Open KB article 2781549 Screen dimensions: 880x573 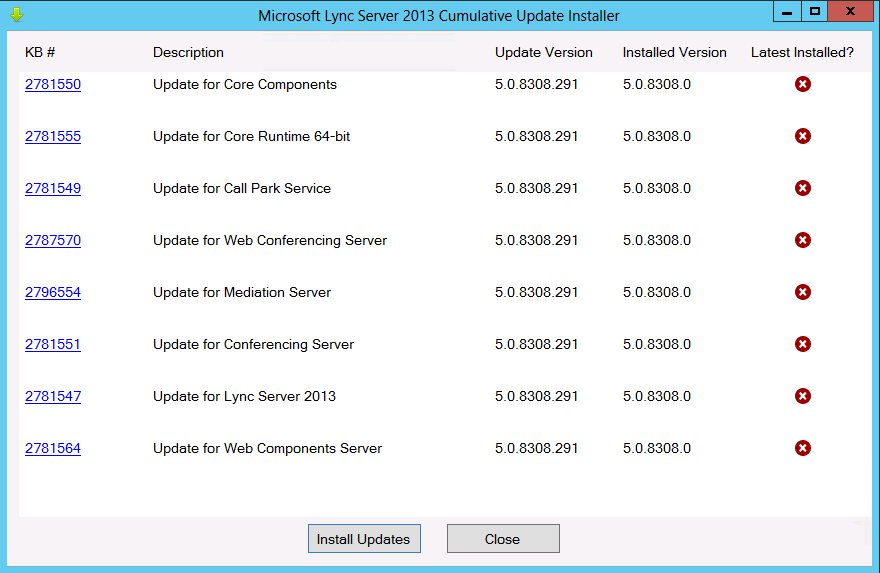53,188
